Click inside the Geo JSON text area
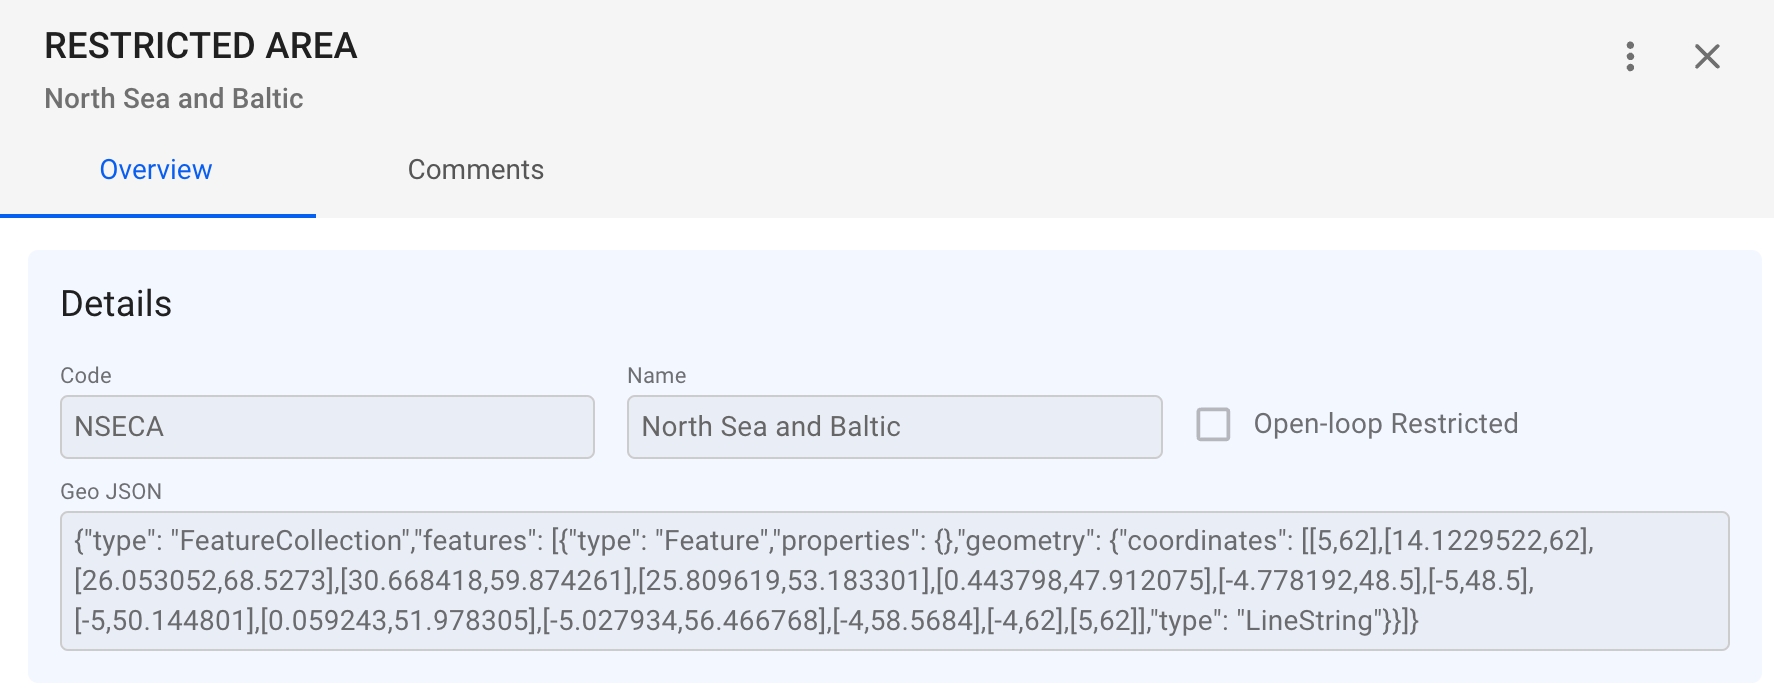Image resolution: width=1774 pixels, height=692 pixels. tap(894, 581)
